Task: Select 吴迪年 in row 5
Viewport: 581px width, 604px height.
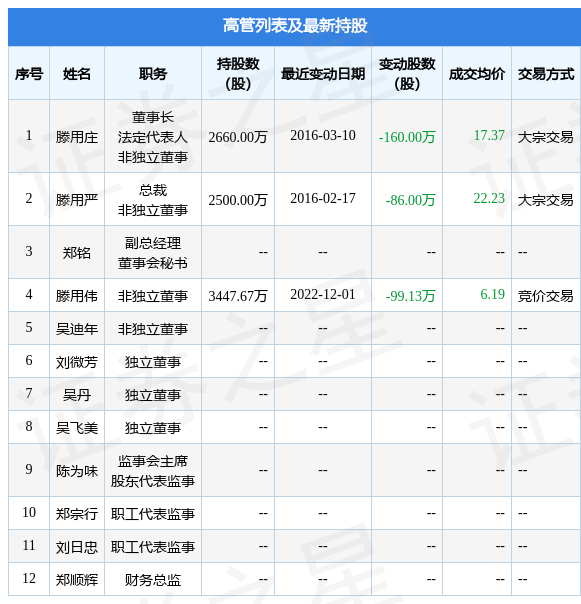Action: point(77,329)
